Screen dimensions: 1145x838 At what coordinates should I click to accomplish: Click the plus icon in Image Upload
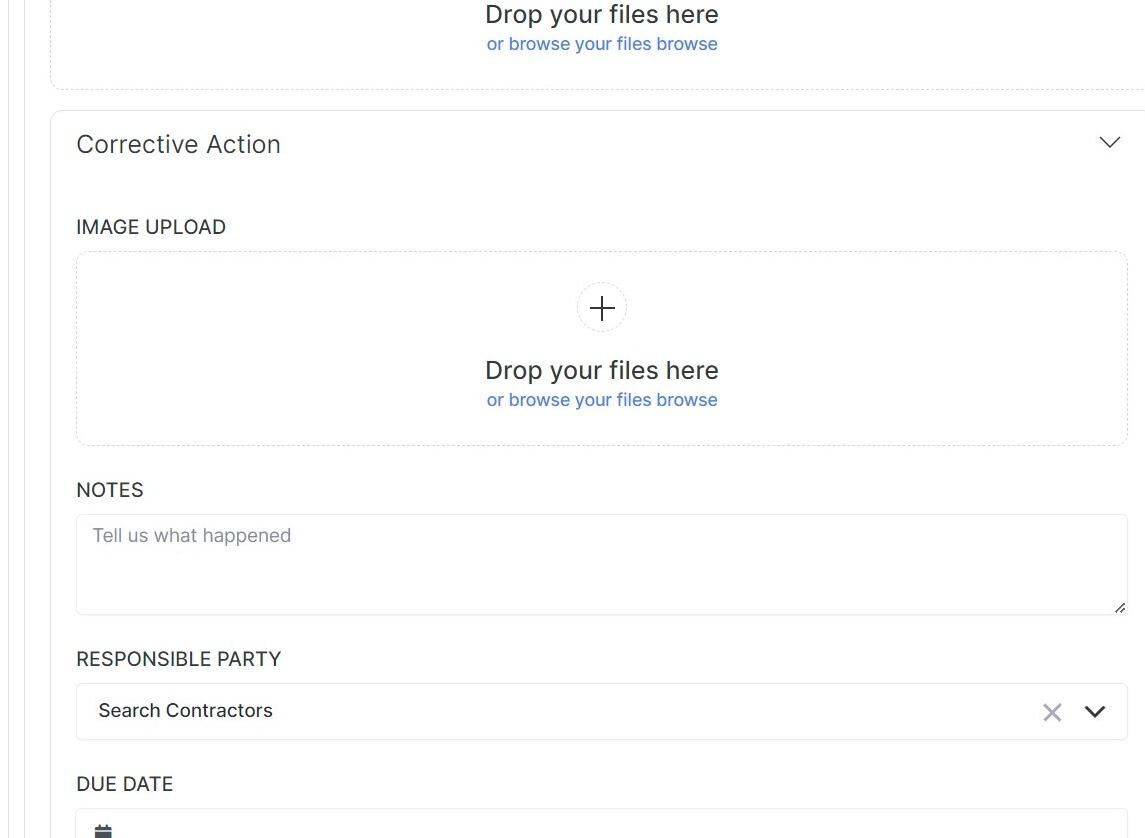click(602, 308)
